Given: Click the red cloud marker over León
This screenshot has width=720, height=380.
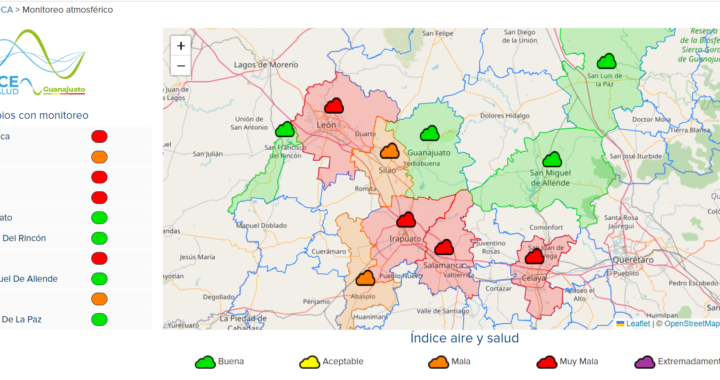Looking at the screenshot, I should point(334,106).
